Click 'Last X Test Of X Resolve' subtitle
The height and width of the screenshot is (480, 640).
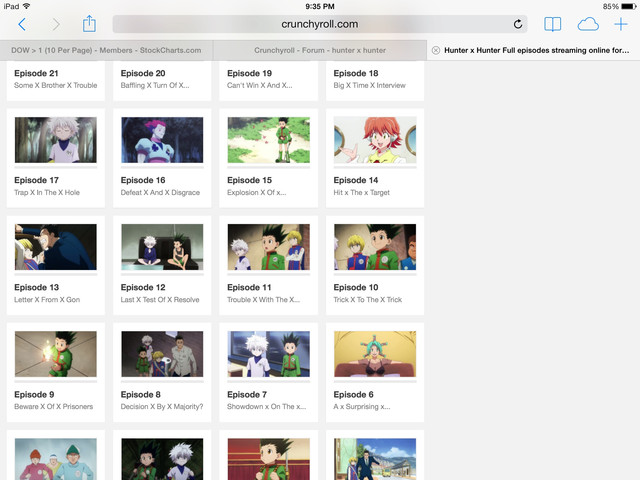click(160, 300)
